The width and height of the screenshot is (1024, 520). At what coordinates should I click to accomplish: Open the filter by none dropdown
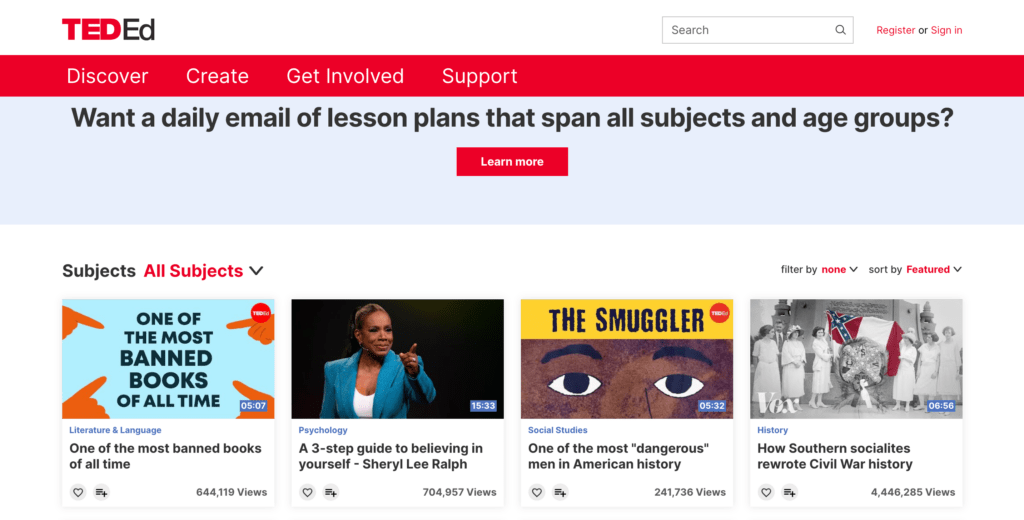(x=839, y=269)
